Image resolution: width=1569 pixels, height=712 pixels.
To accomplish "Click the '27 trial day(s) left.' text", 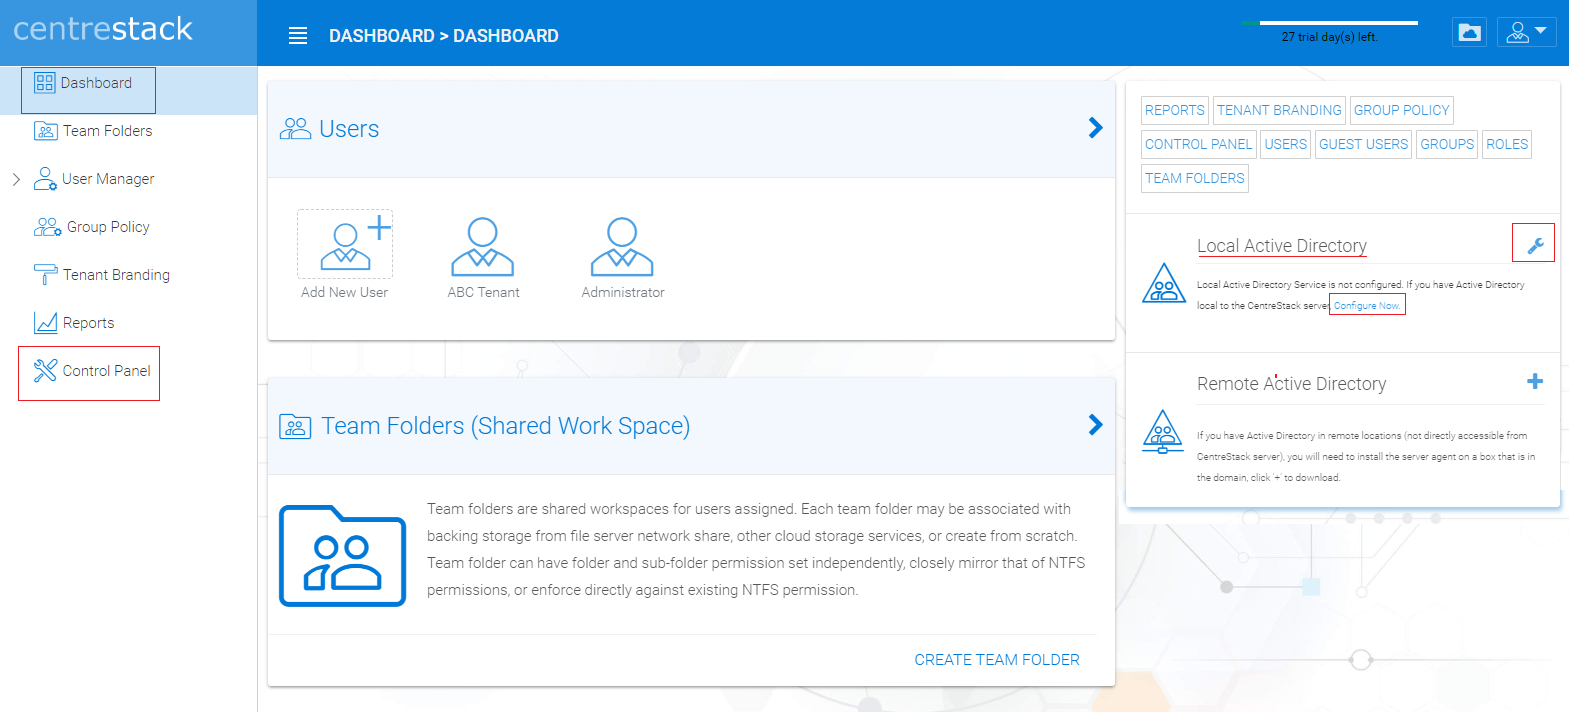I will tap(1330, 37).
